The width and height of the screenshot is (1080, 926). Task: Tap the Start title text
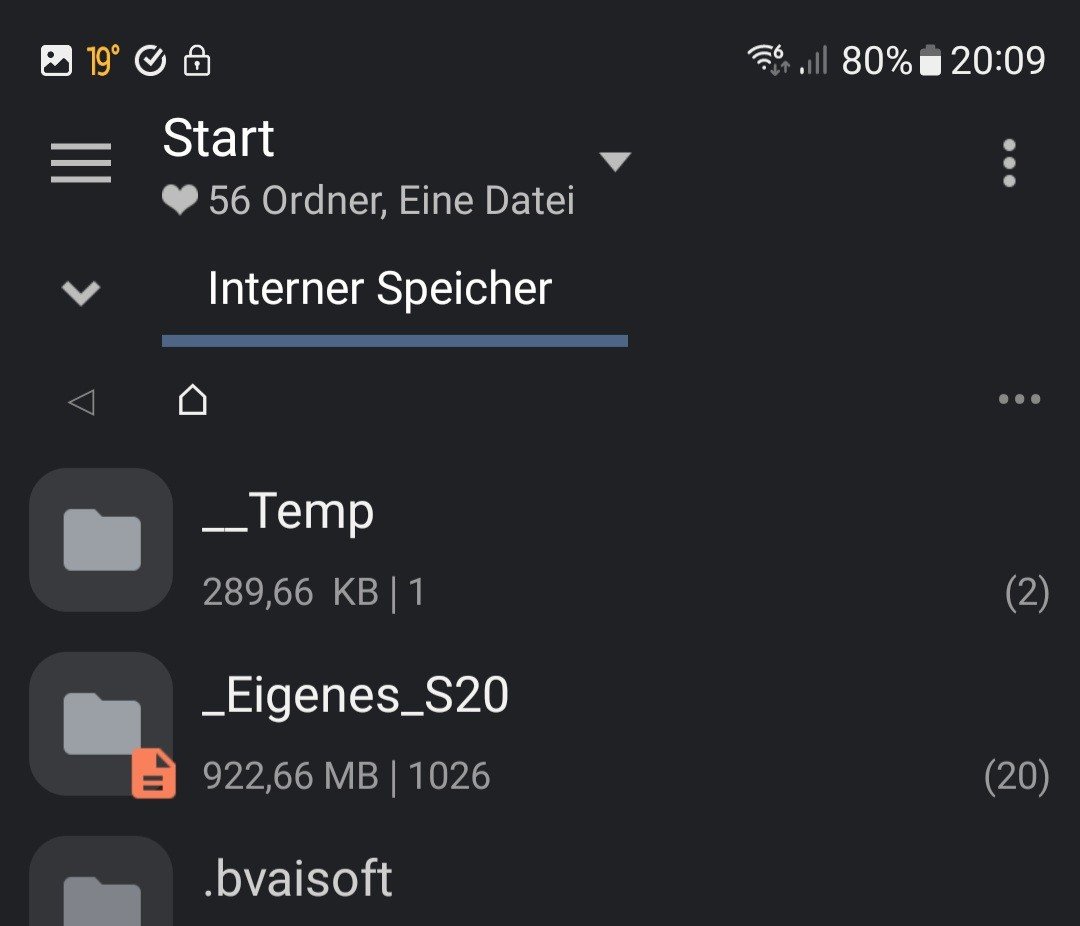pos(218,138)
